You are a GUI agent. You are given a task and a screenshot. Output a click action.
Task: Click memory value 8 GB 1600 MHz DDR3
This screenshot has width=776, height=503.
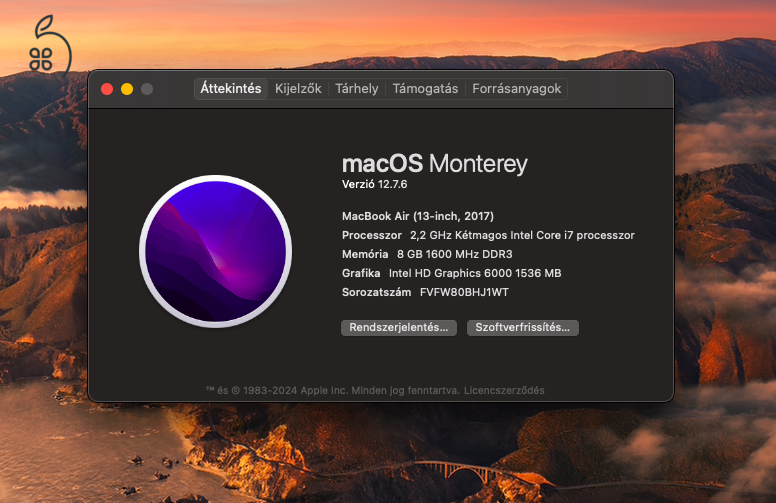454,254
